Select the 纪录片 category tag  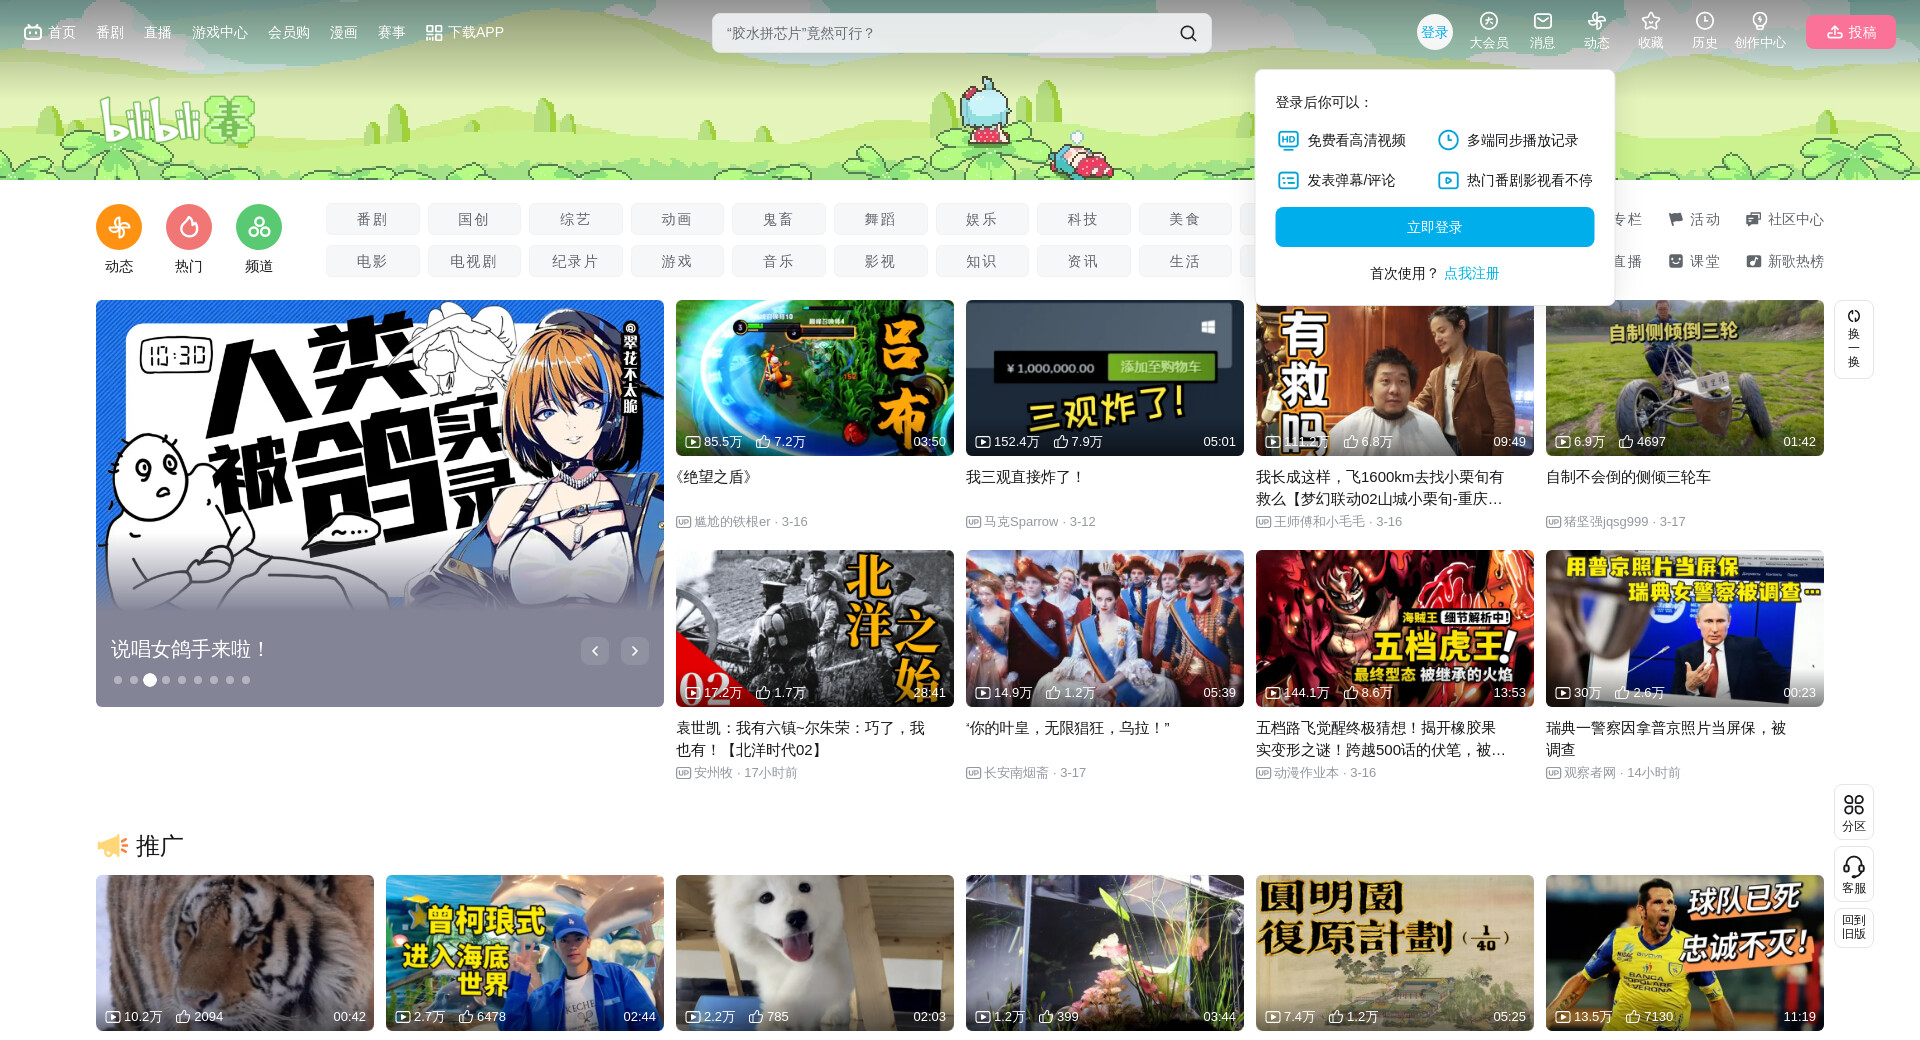[576, 261]
